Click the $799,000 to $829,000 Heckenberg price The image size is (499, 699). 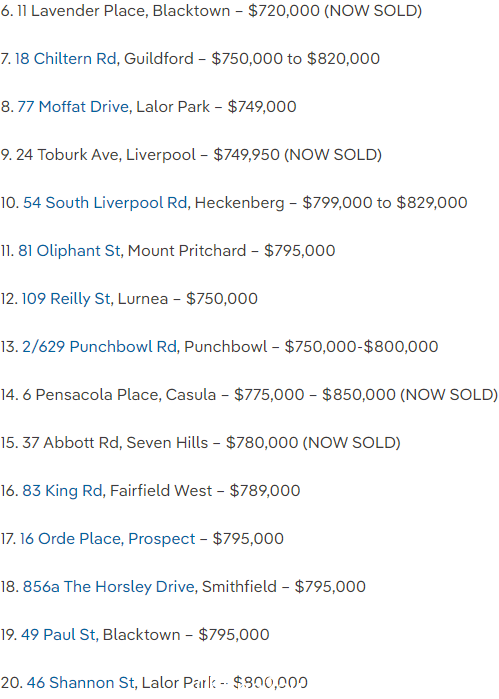pyautogui.click(x=385, y=202)
